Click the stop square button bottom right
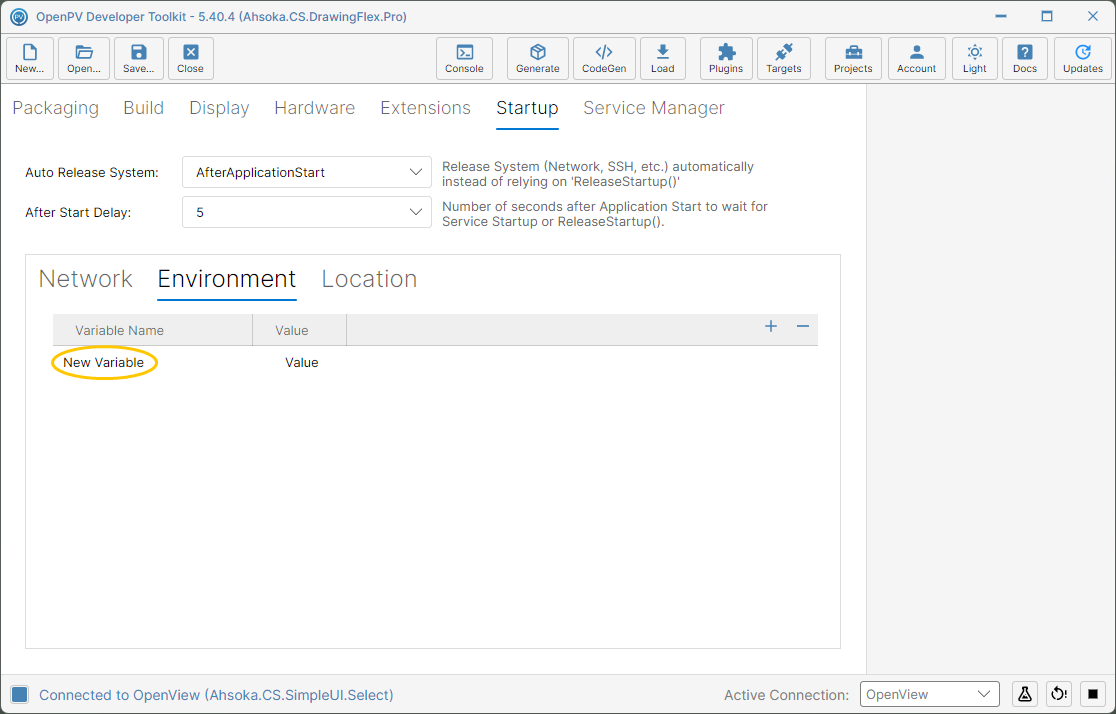 coord(1093,694)
